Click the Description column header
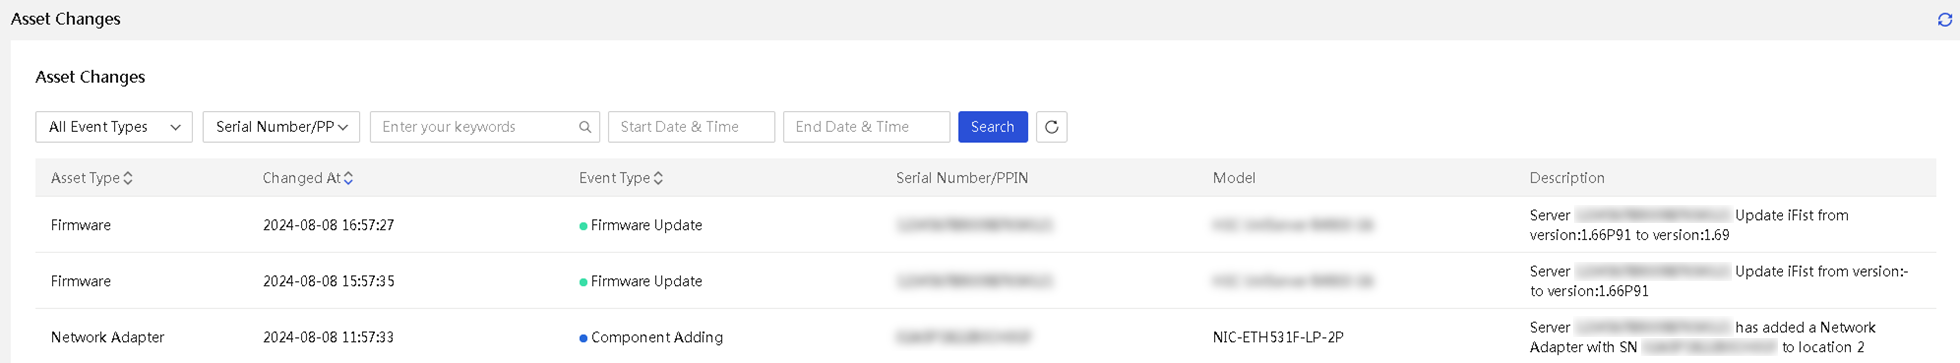1960x363 pixels. pos(1566,178)
